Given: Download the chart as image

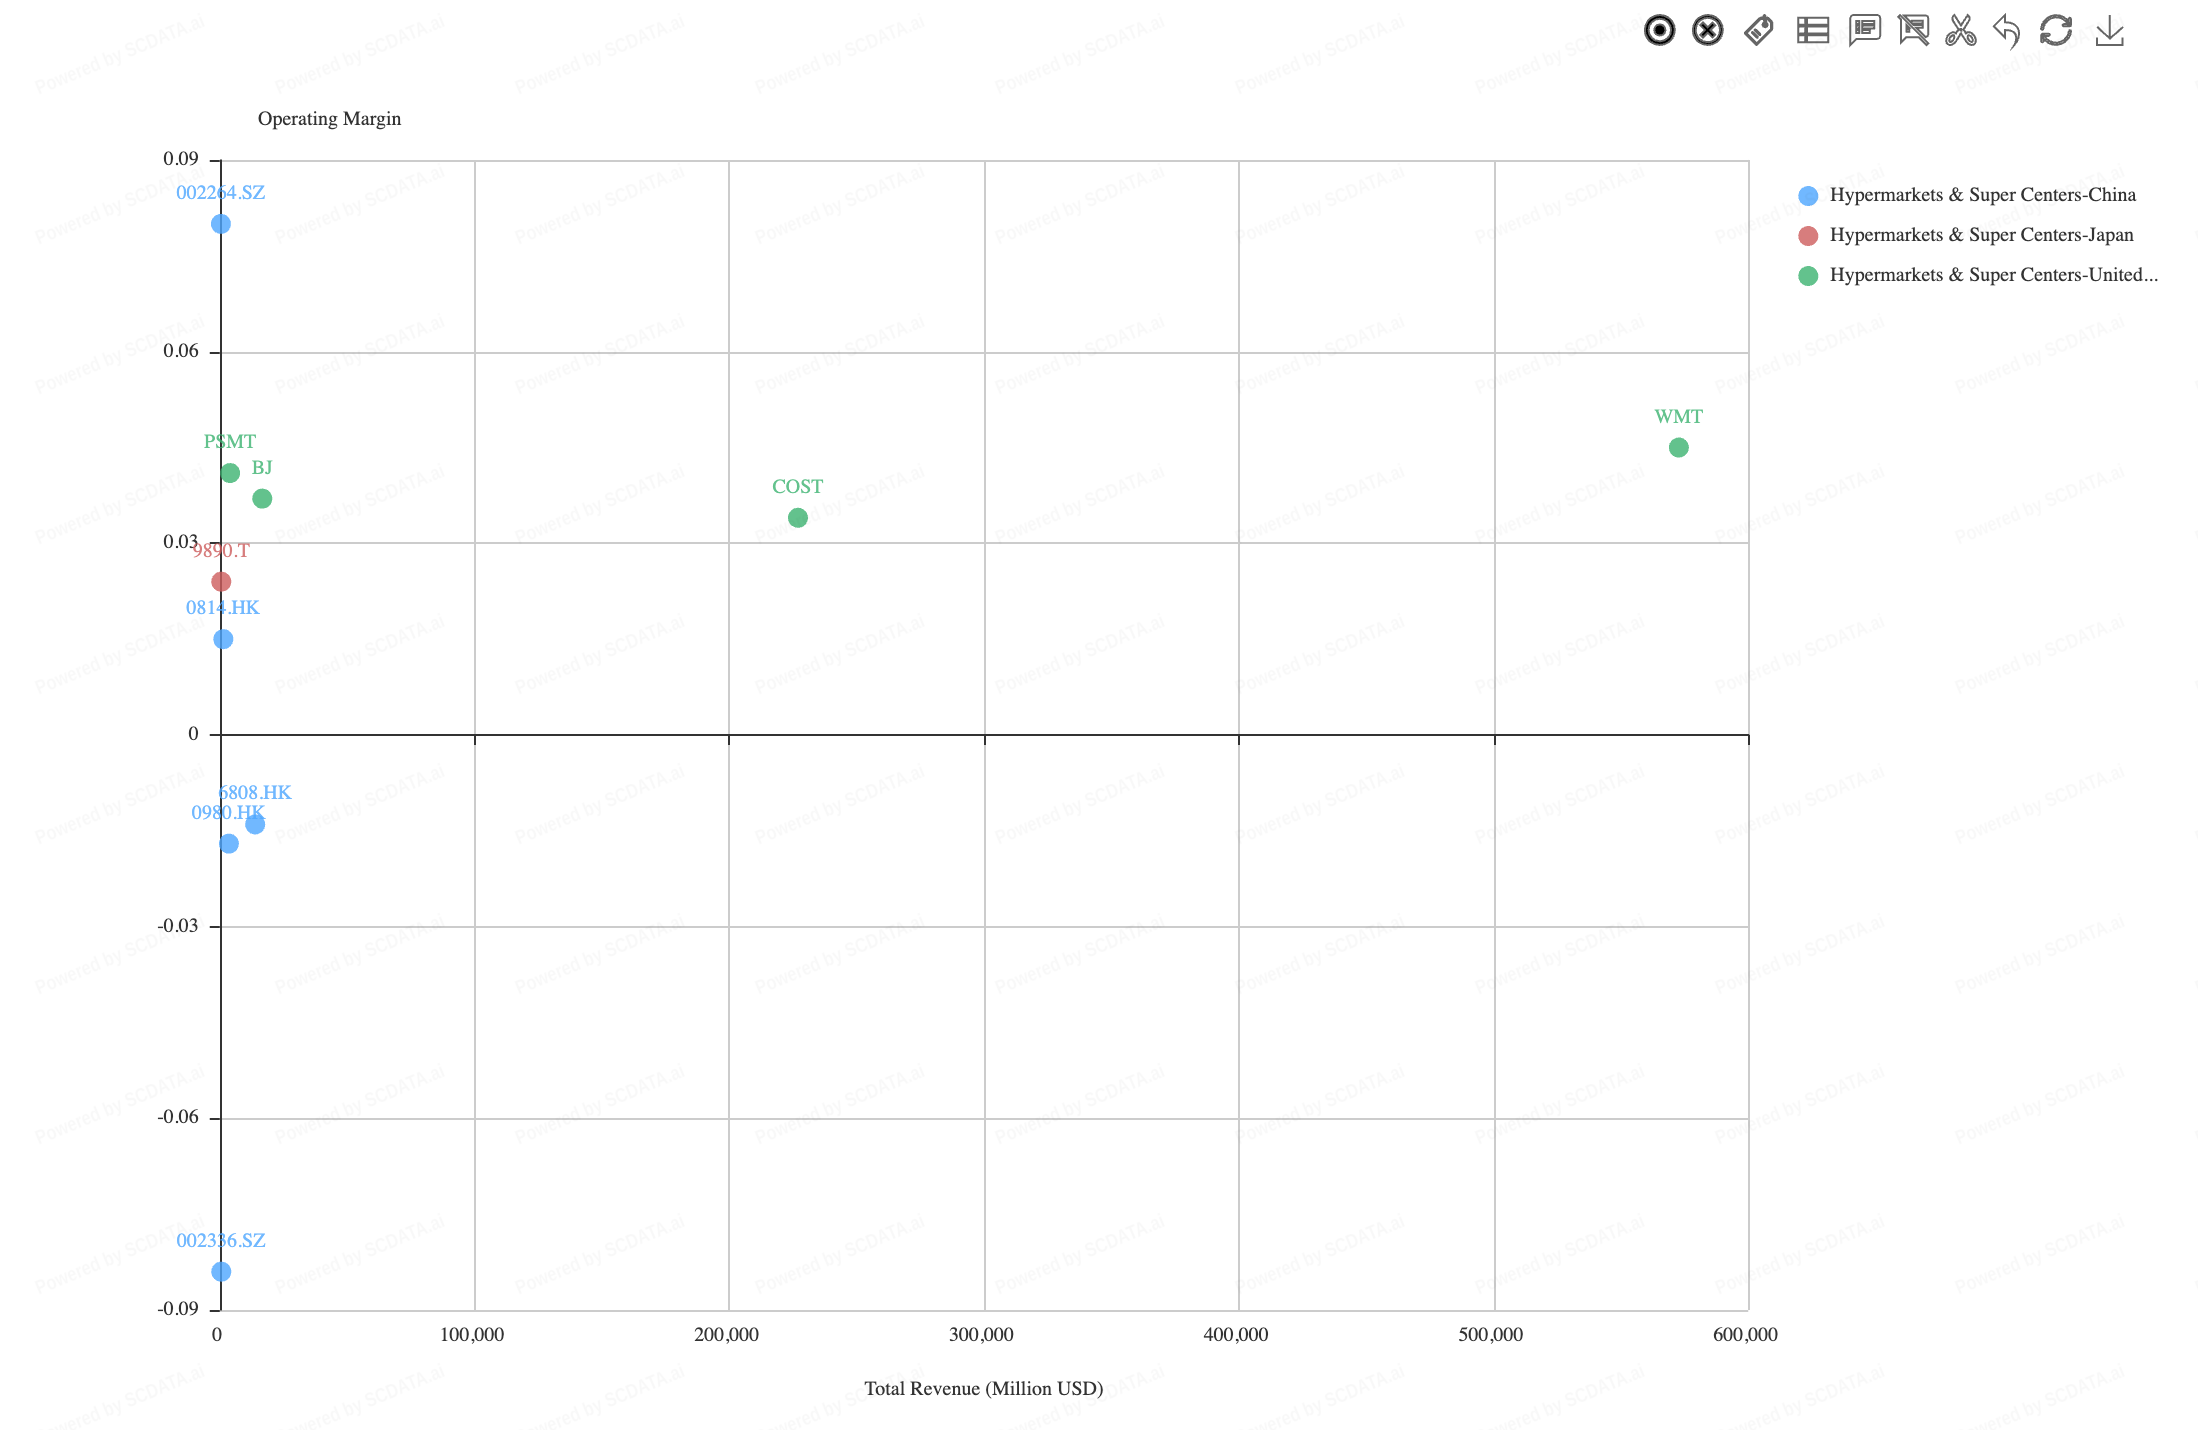Looking at the screenshot, I should tap(2109, 31).
